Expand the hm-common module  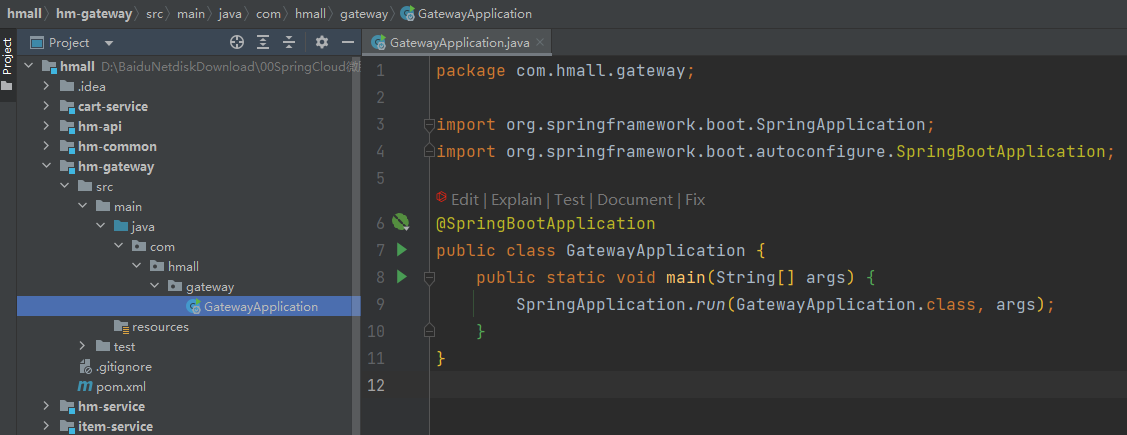tap(46, 147)
